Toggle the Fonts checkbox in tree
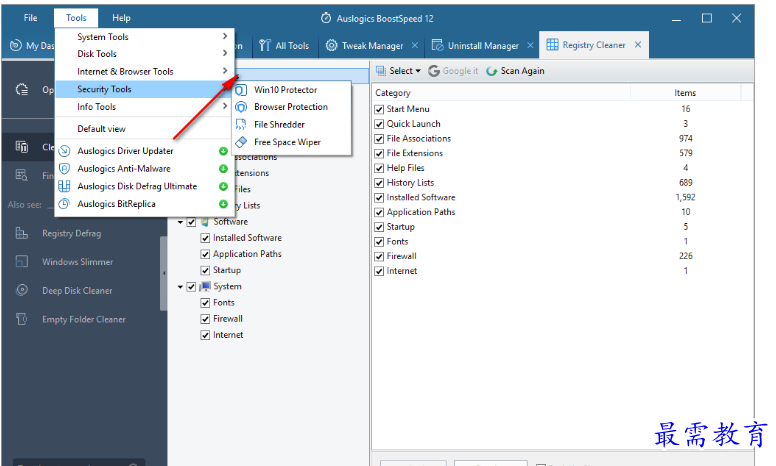Image resolution: width=776 pixels, height=466 pixels. pyautogui.click(x=205, y=303)
